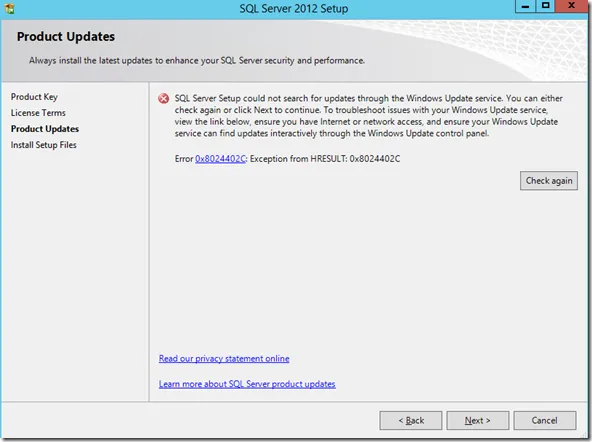Click the SQL Server 2012 Setup title text
The width and height of the screenshot is (592, 442).
click(294, 9)
